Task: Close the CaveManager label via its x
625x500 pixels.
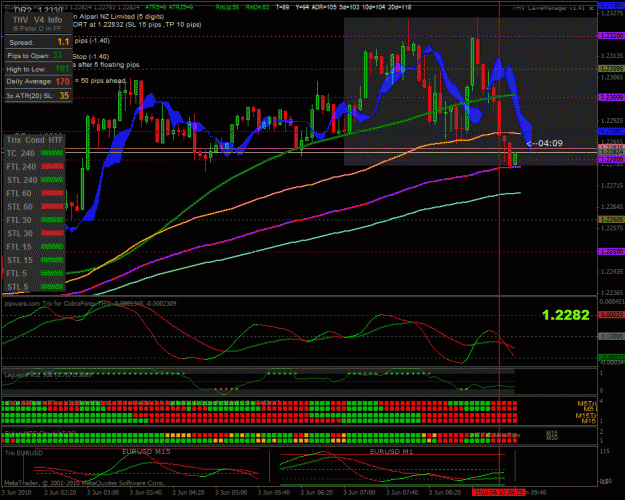Action: 592,8
